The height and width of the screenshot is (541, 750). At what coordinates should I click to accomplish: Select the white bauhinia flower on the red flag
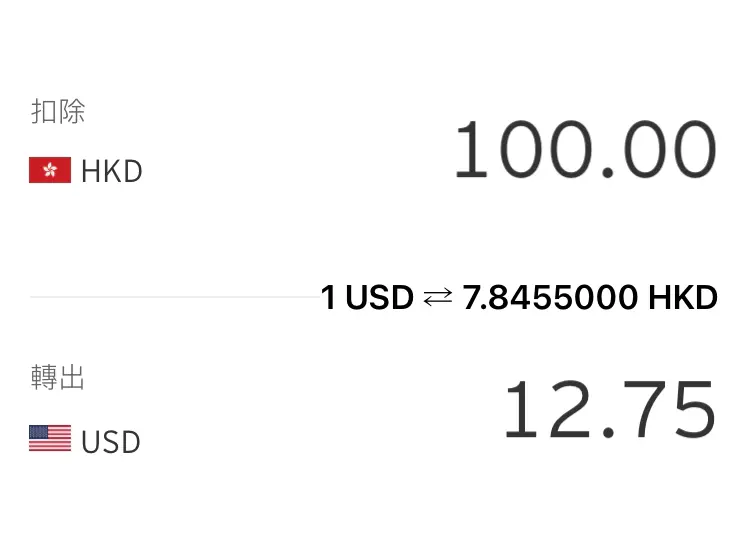pyautogui.click(x=50, y=169)
